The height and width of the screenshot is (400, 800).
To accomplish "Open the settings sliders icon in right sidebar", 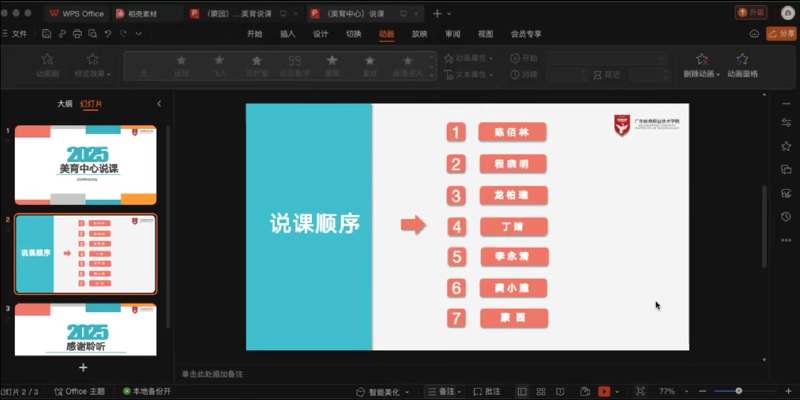I will point(785,122).
